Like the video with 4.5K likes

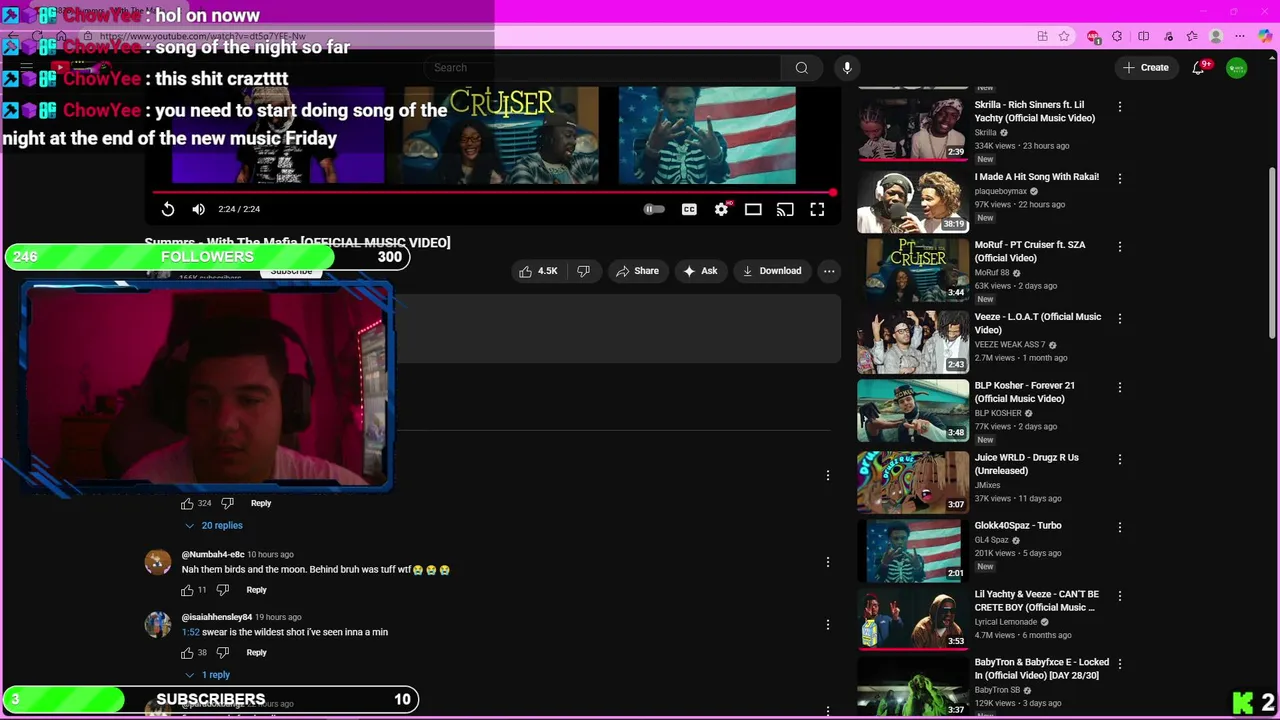pyautogui.click(x=539, y=271)
